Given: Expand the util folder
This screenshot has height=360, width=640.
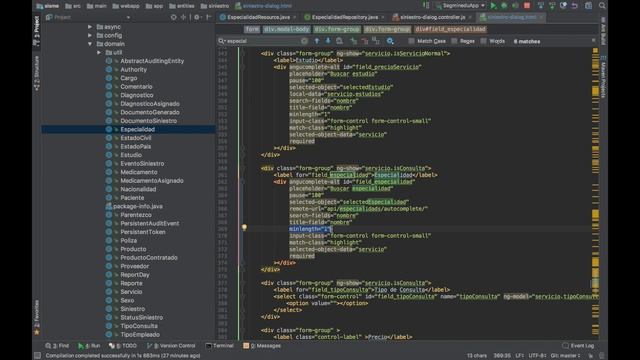Looking at the screenshot, I should tap(99, 52).
